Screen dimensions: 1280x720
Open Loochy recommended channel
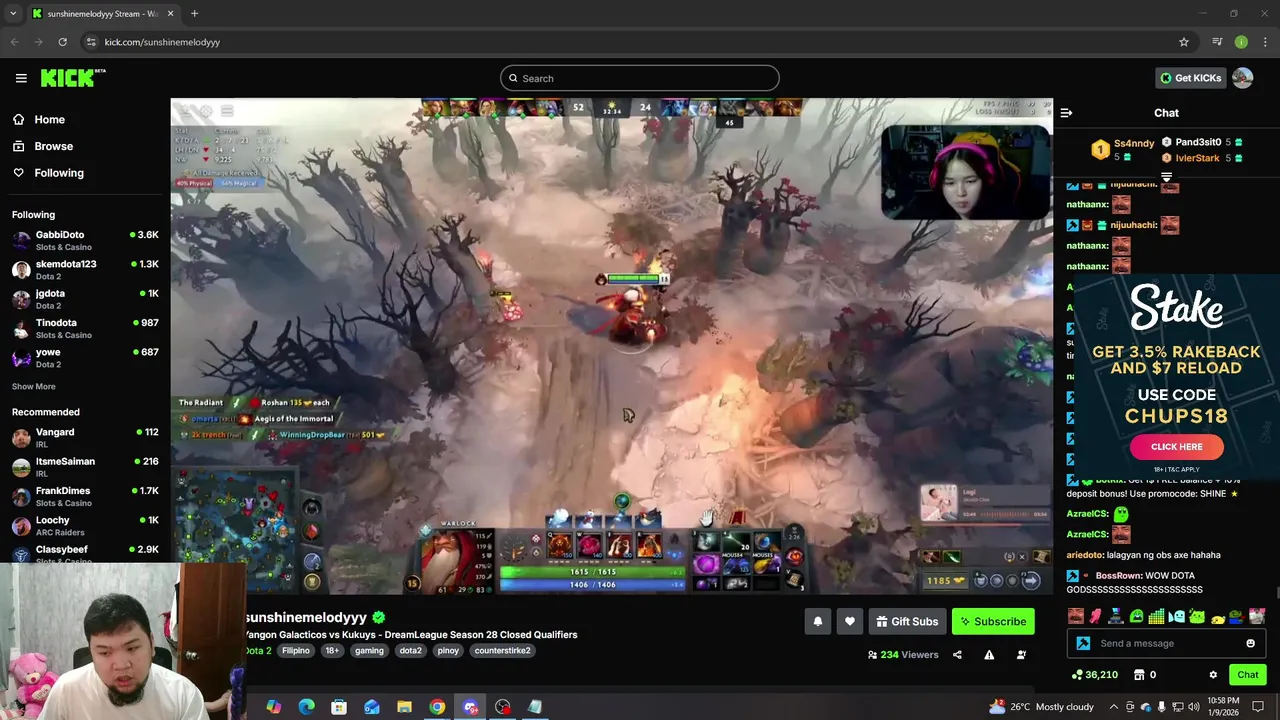click(85, 525)
